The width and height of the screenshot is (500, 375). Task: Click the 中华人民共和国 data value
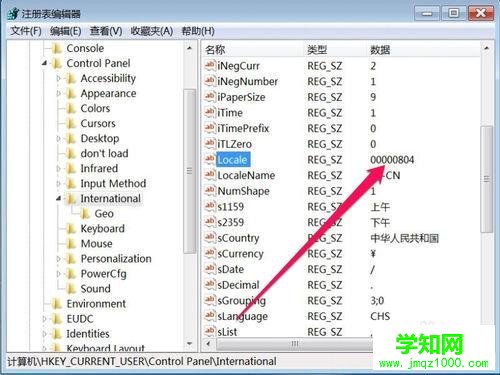point(404,238)
